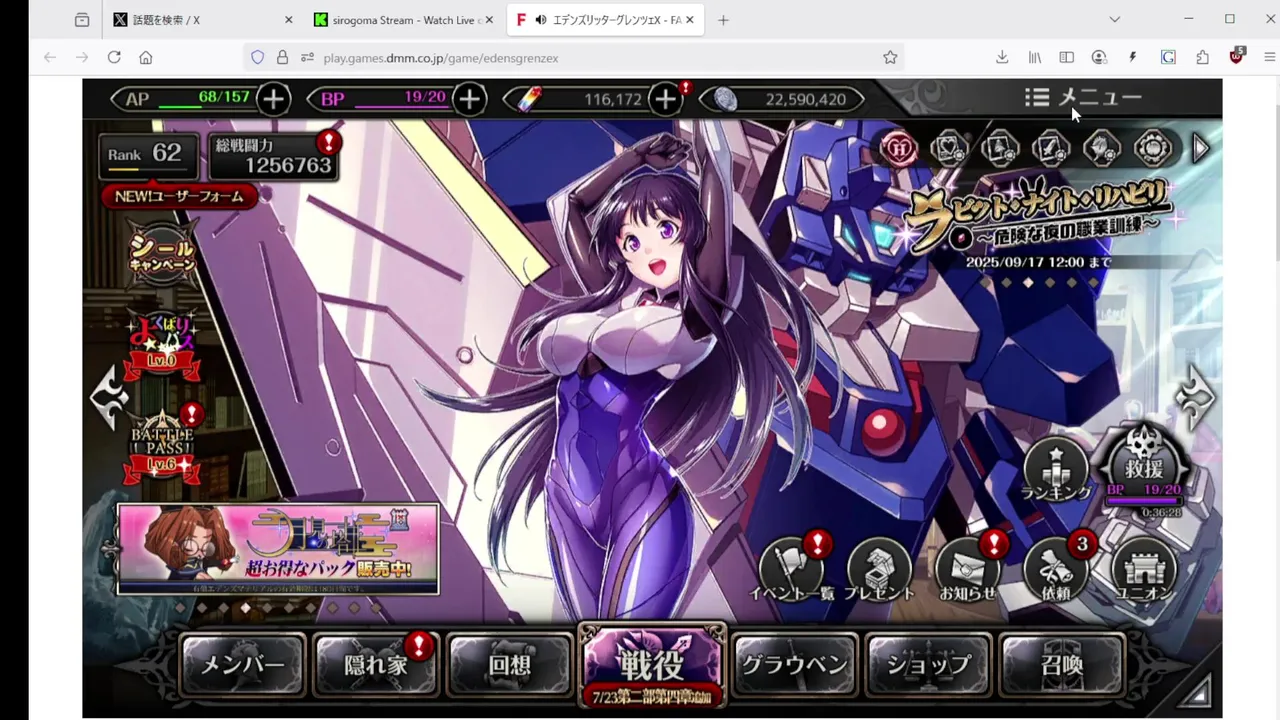1280x720 pixels.
Task: Open the browser hamburger menu
Action: tap(1270, 58)
